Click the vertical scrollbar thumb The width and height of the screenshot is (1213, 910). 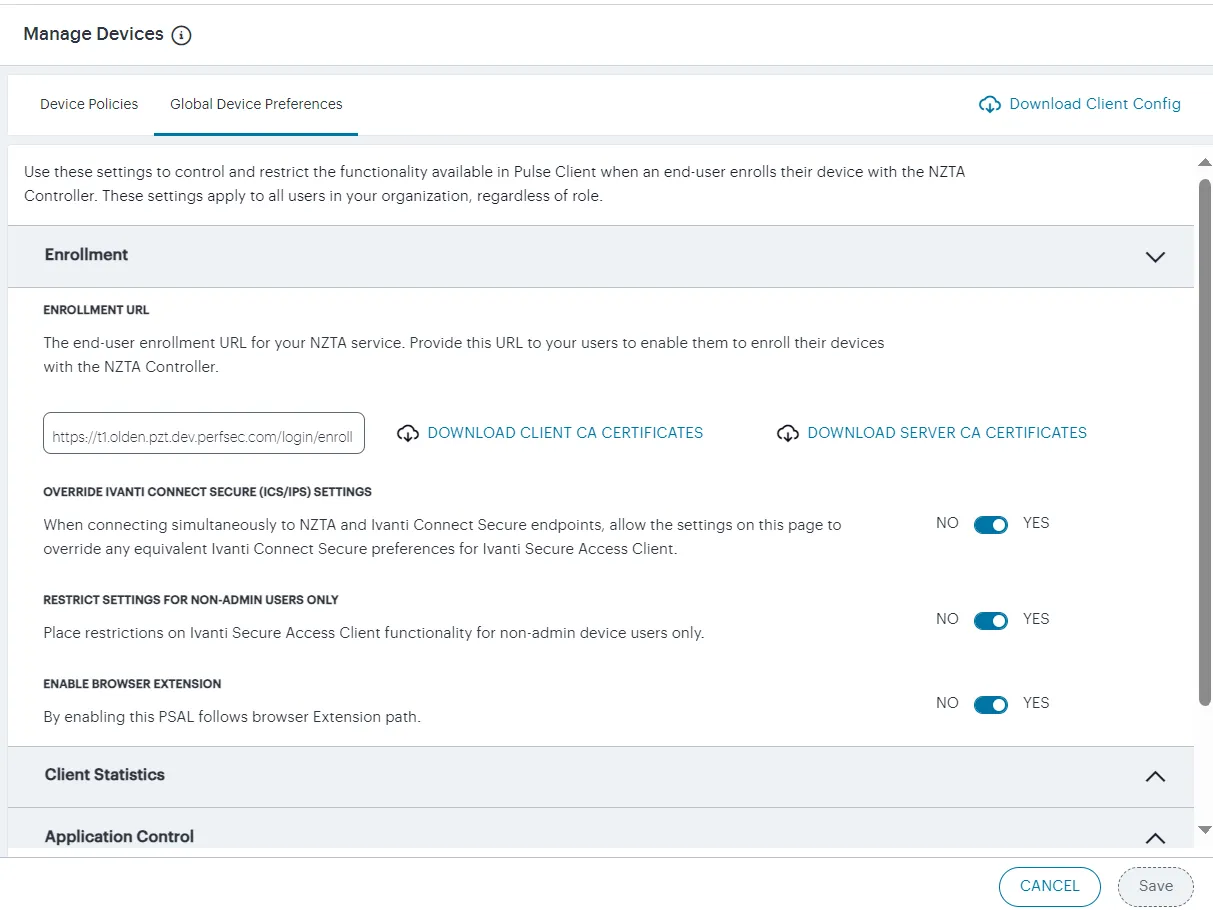click(x=1205, y=440)
